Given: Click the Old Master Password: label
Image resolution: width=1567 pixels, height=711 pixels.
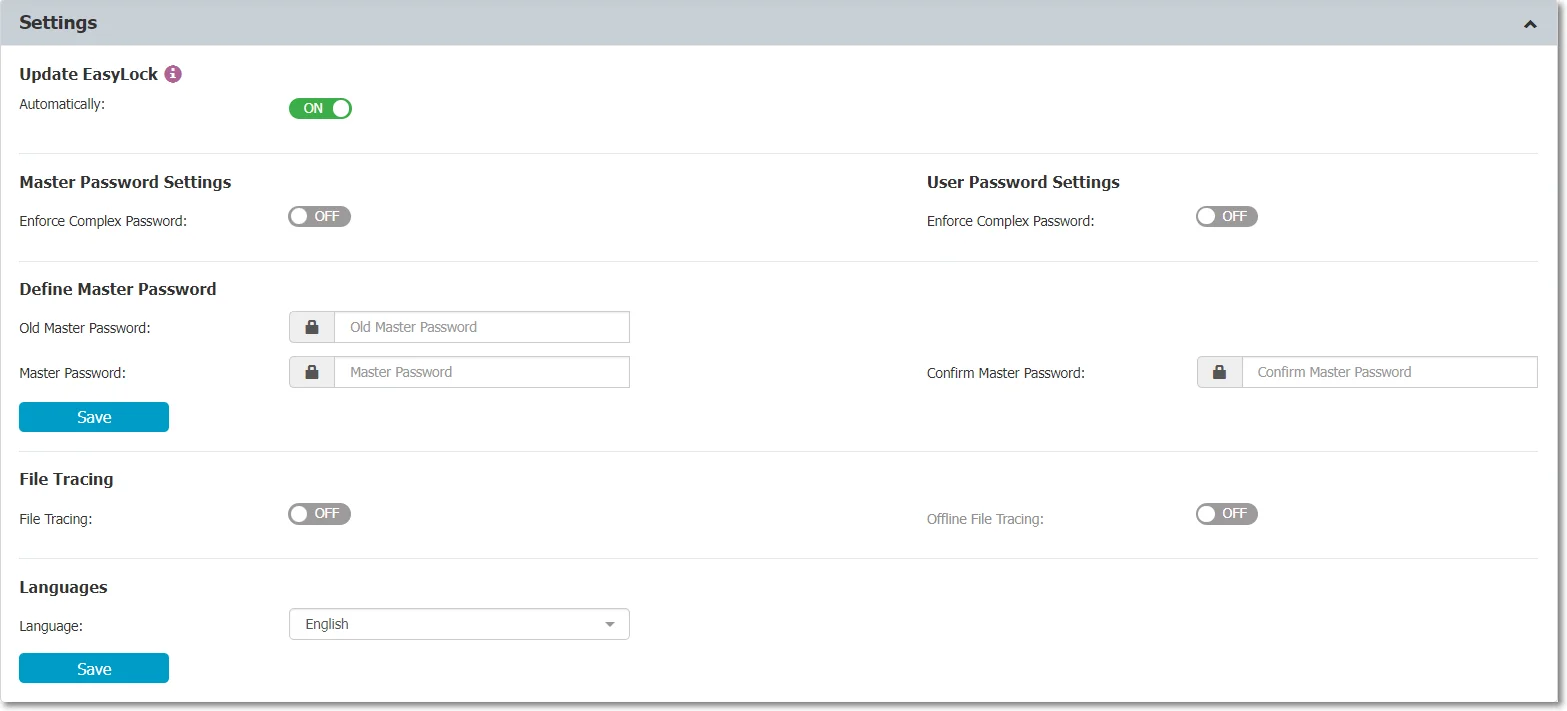Looking at the screenshot, I should 85,328.
